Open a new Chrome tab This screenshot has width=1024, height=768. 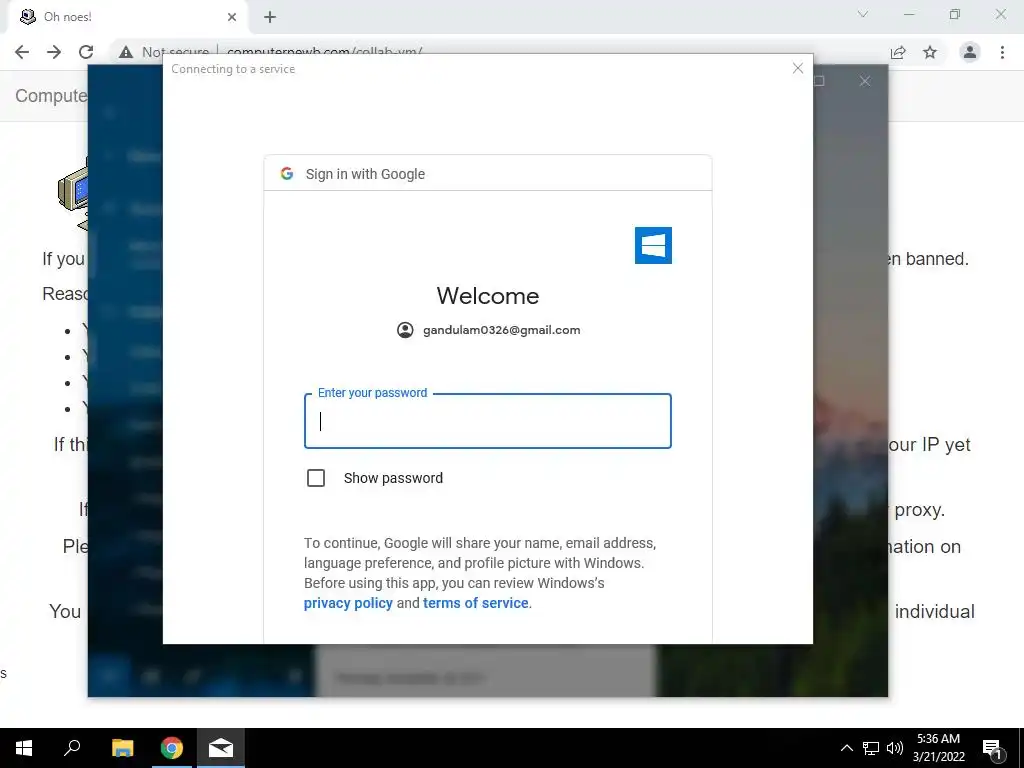point(270,17)
